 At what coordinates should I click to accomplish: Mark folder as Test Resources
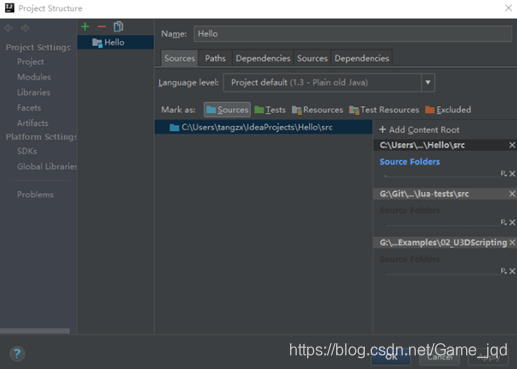click(x=384, y=110)
